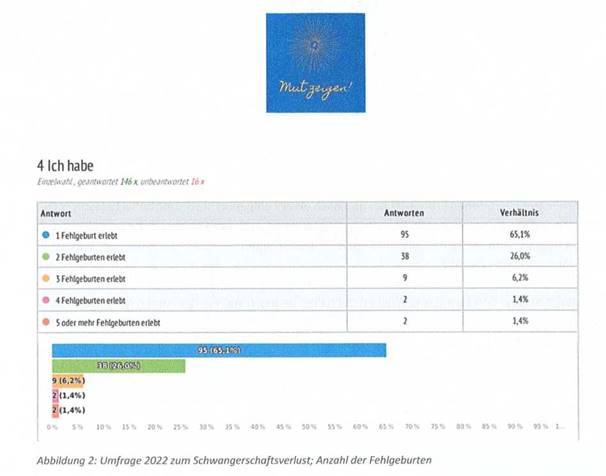Click the 6,2% ratio cell

(521, 277)
